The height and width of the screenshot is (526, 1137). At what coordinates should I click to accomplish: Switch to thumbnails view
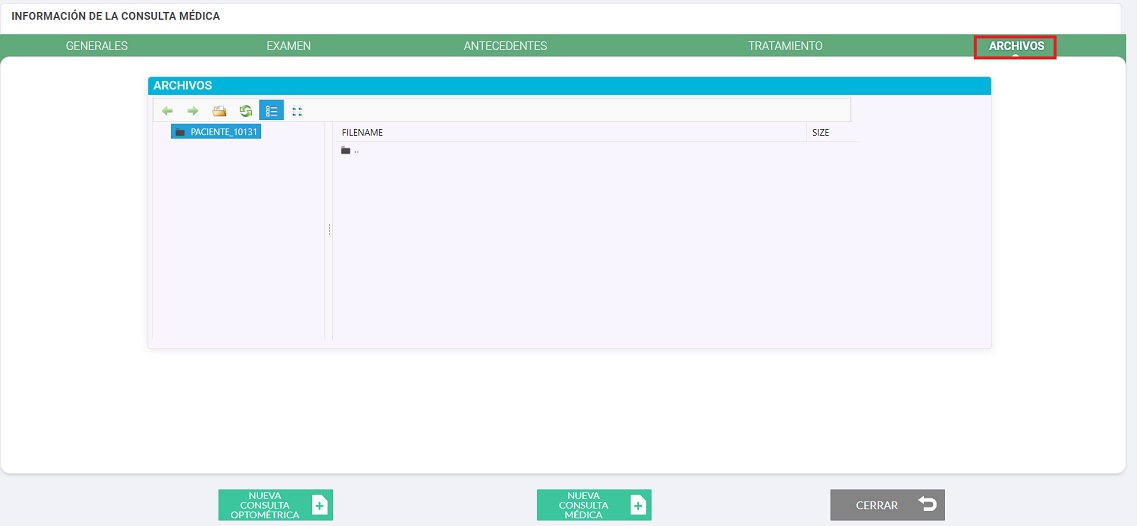(x=297, y=111)
